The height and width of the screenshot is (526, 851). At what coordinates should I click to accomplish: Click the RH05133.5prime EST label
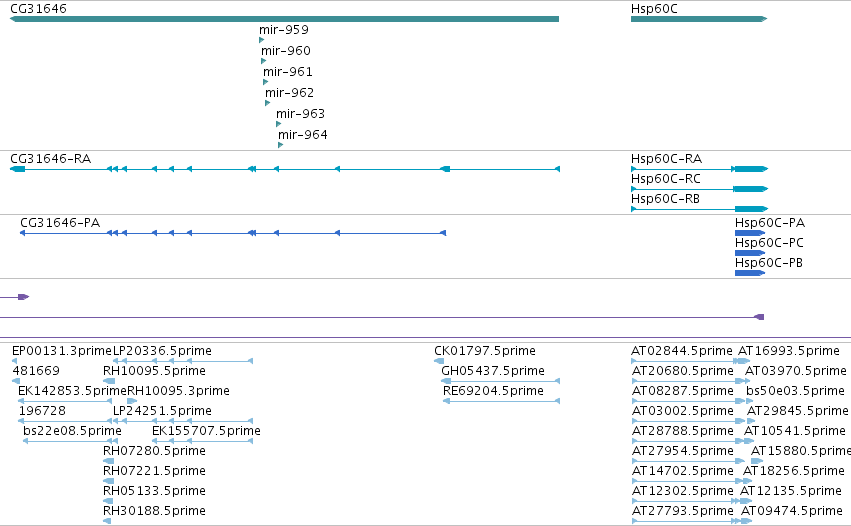tap(154, 491)
